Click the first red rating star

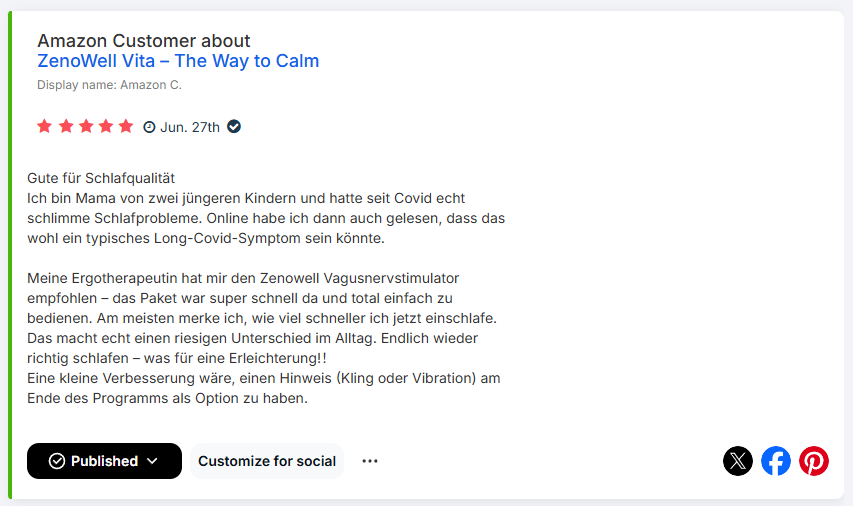[x=45, y=126]
